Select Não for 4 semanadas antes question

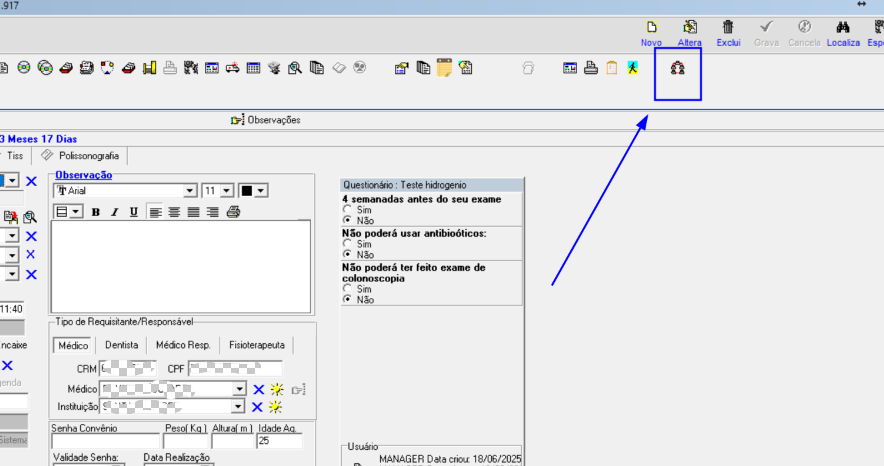pyautogui.click(x=347, y=220)
